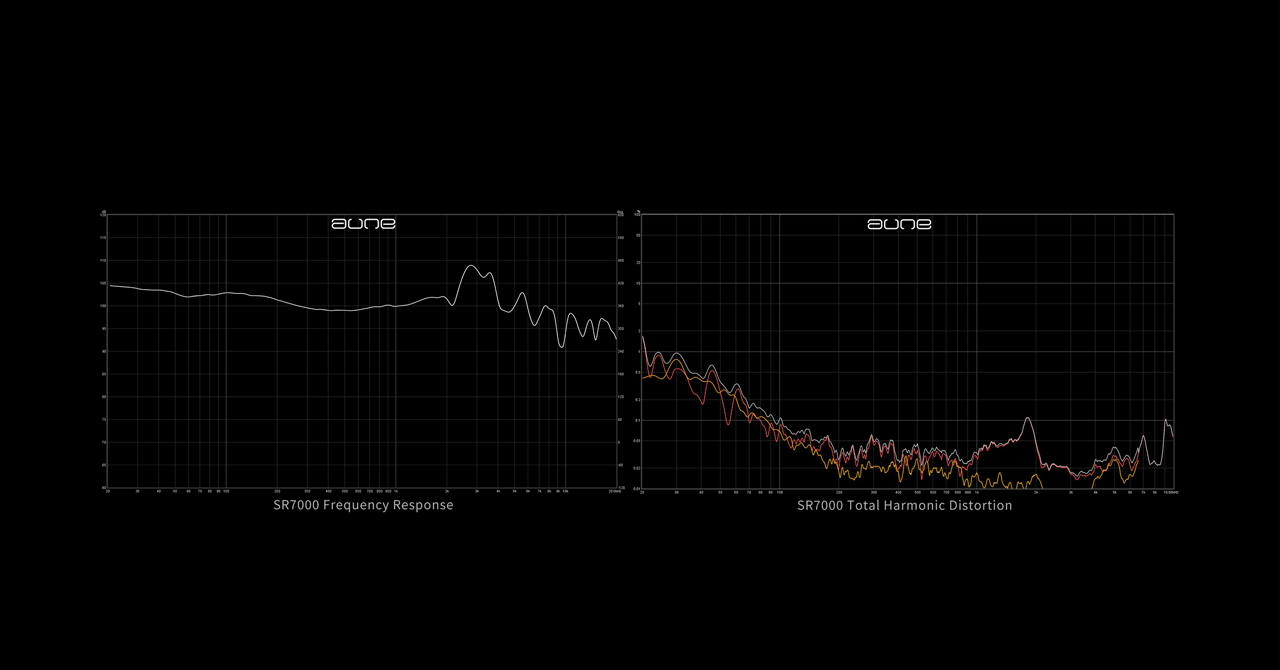
Task: Click the dB unit label on frequency response graph
Action: coord(103,213)
